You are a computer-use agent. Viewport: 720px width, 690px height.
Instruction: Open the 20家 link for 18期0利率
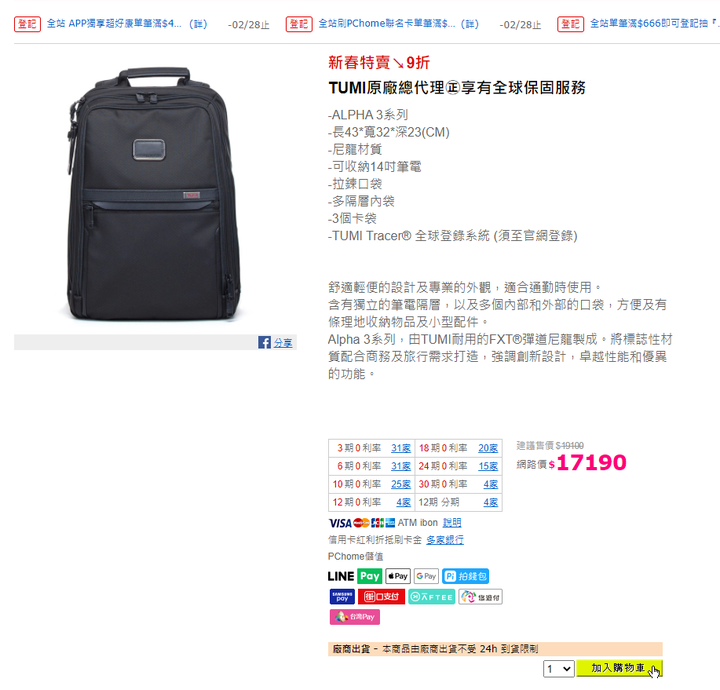tap(488, 448)
